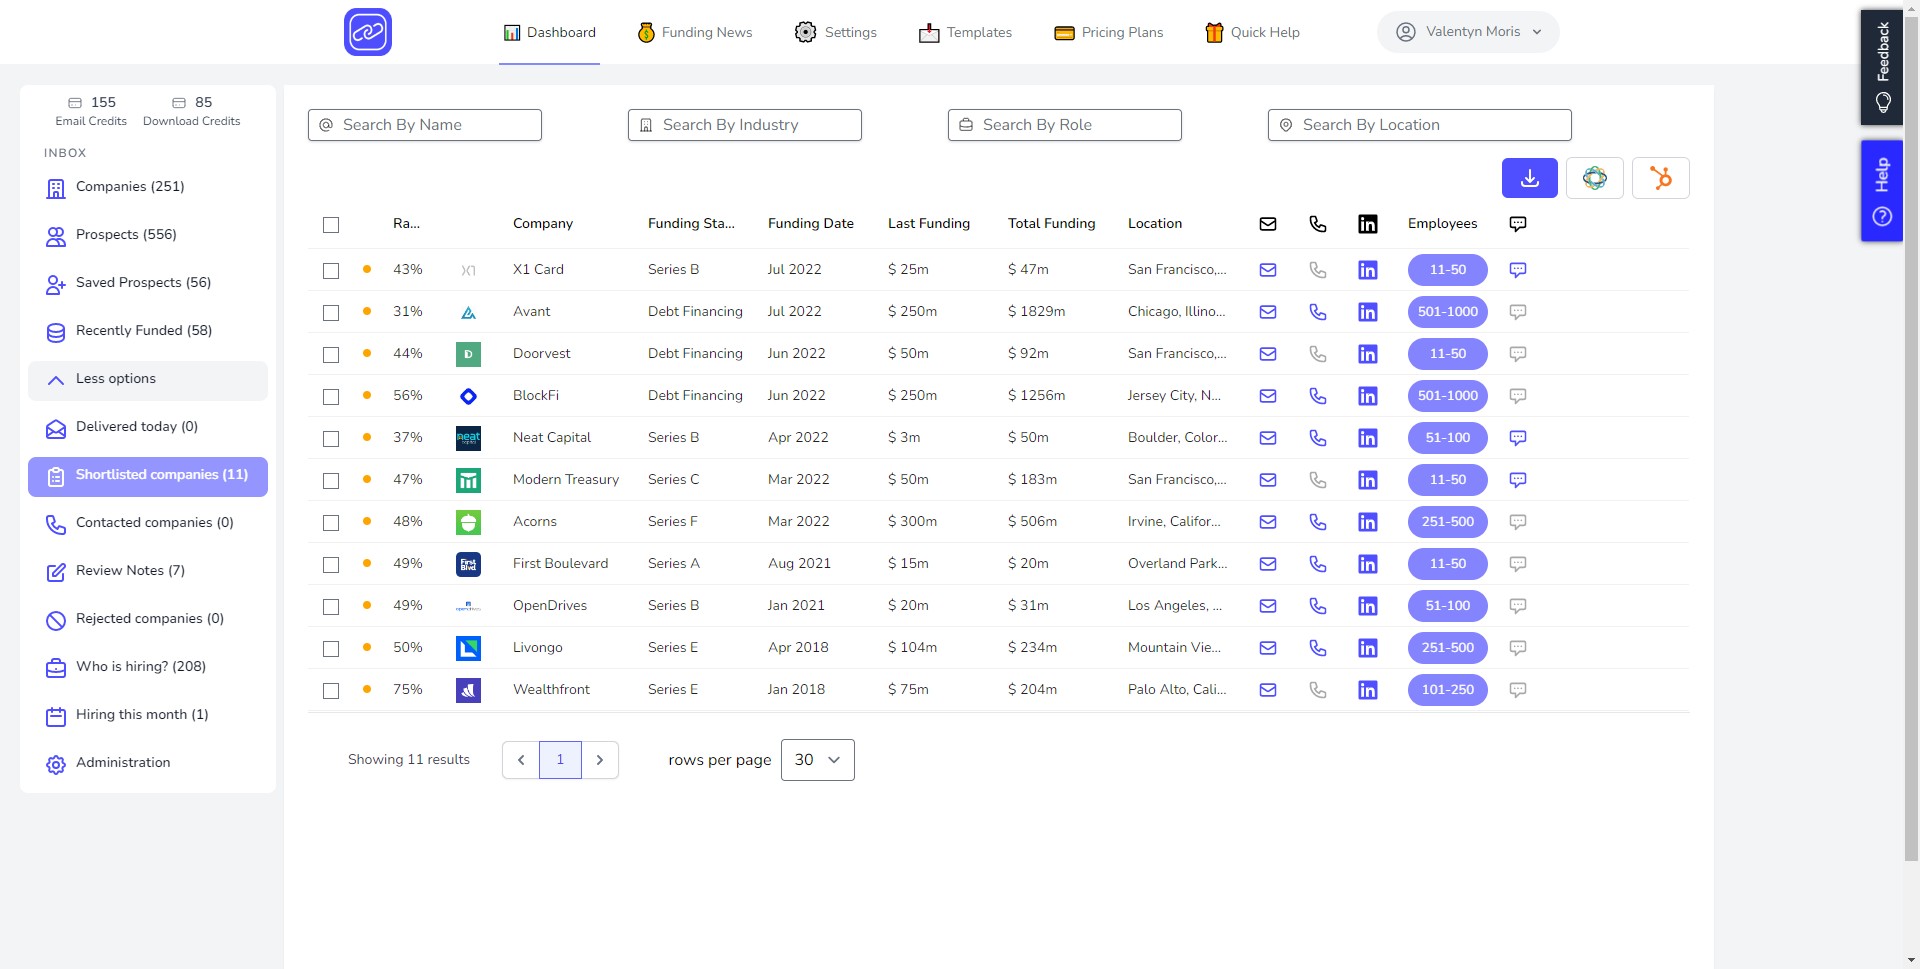
Task: Check the Acorns row checkbox
Action: tap(331, 523)
